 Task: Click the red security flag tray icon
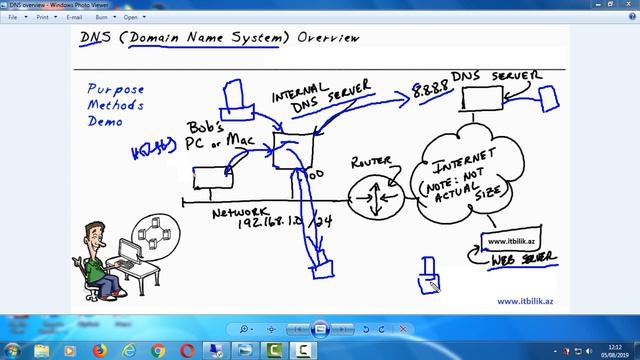click(x=566, y=351)
